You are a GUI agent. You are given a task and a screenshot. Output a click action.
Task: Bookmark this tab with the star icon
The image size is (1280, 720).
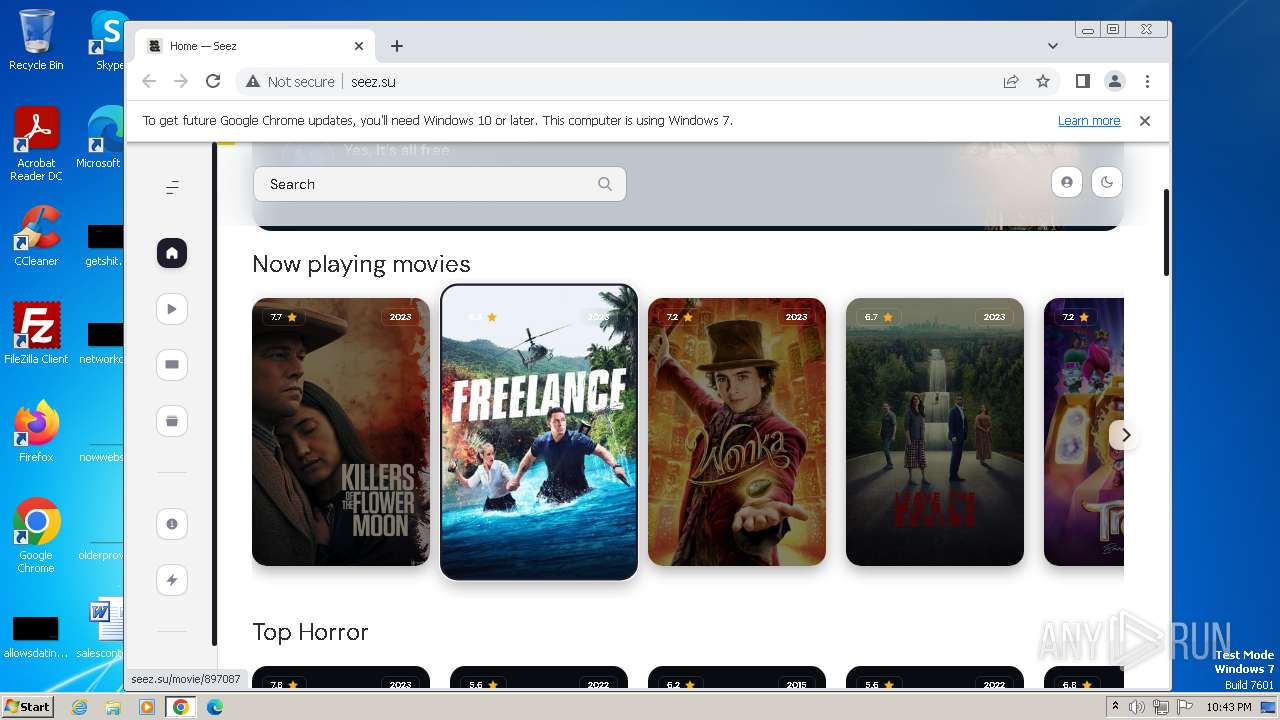coord(1043,82)
